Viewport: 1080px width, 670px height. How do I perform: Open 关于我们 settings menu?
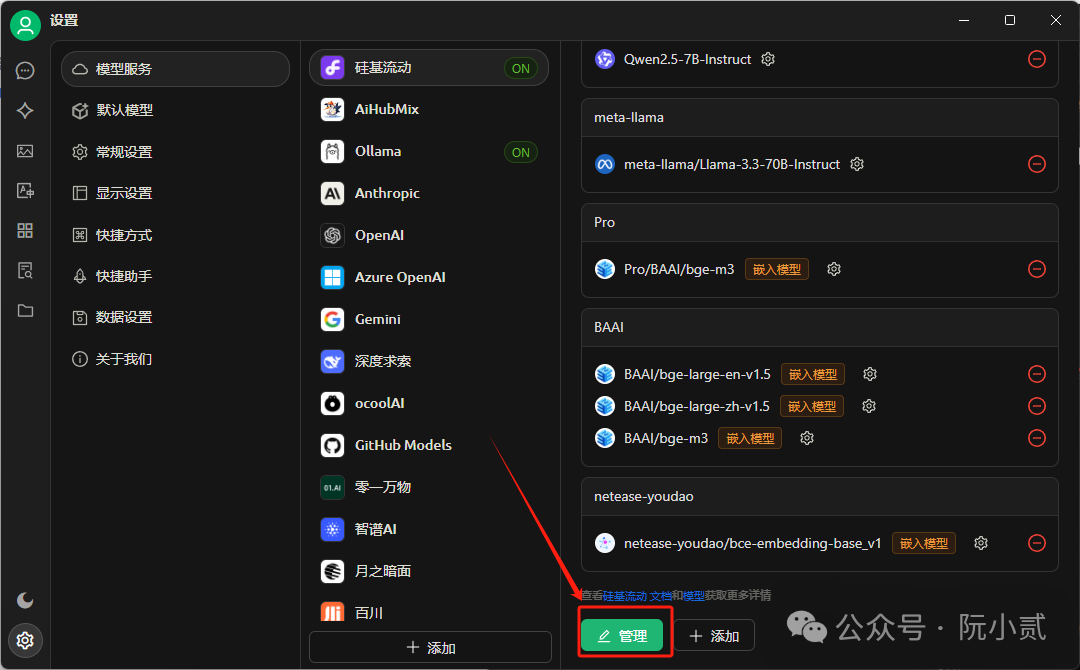point(176,359)
